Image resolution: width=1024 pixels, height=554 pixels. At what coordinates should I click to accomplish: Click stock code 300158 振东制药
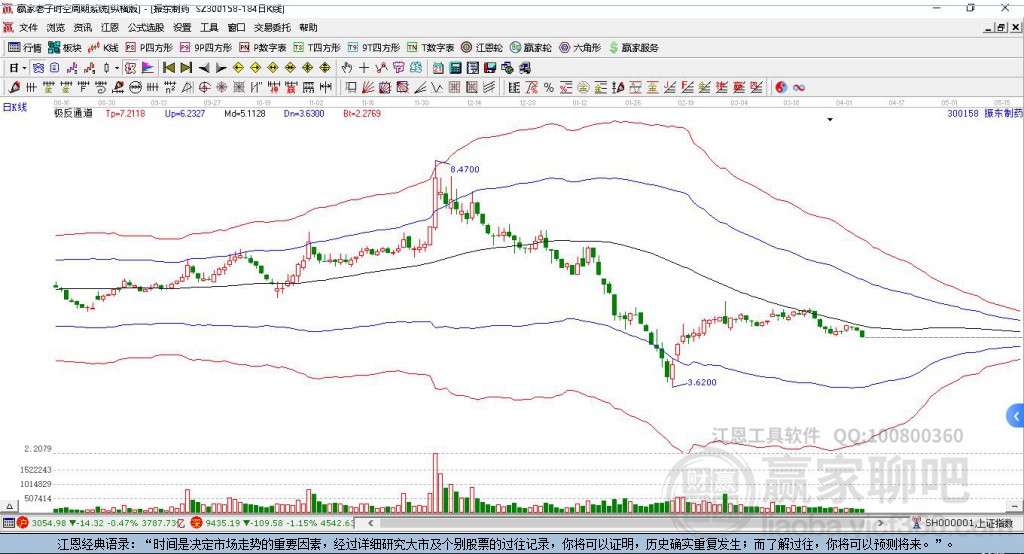pyautogui.click(x=985, y=114)
